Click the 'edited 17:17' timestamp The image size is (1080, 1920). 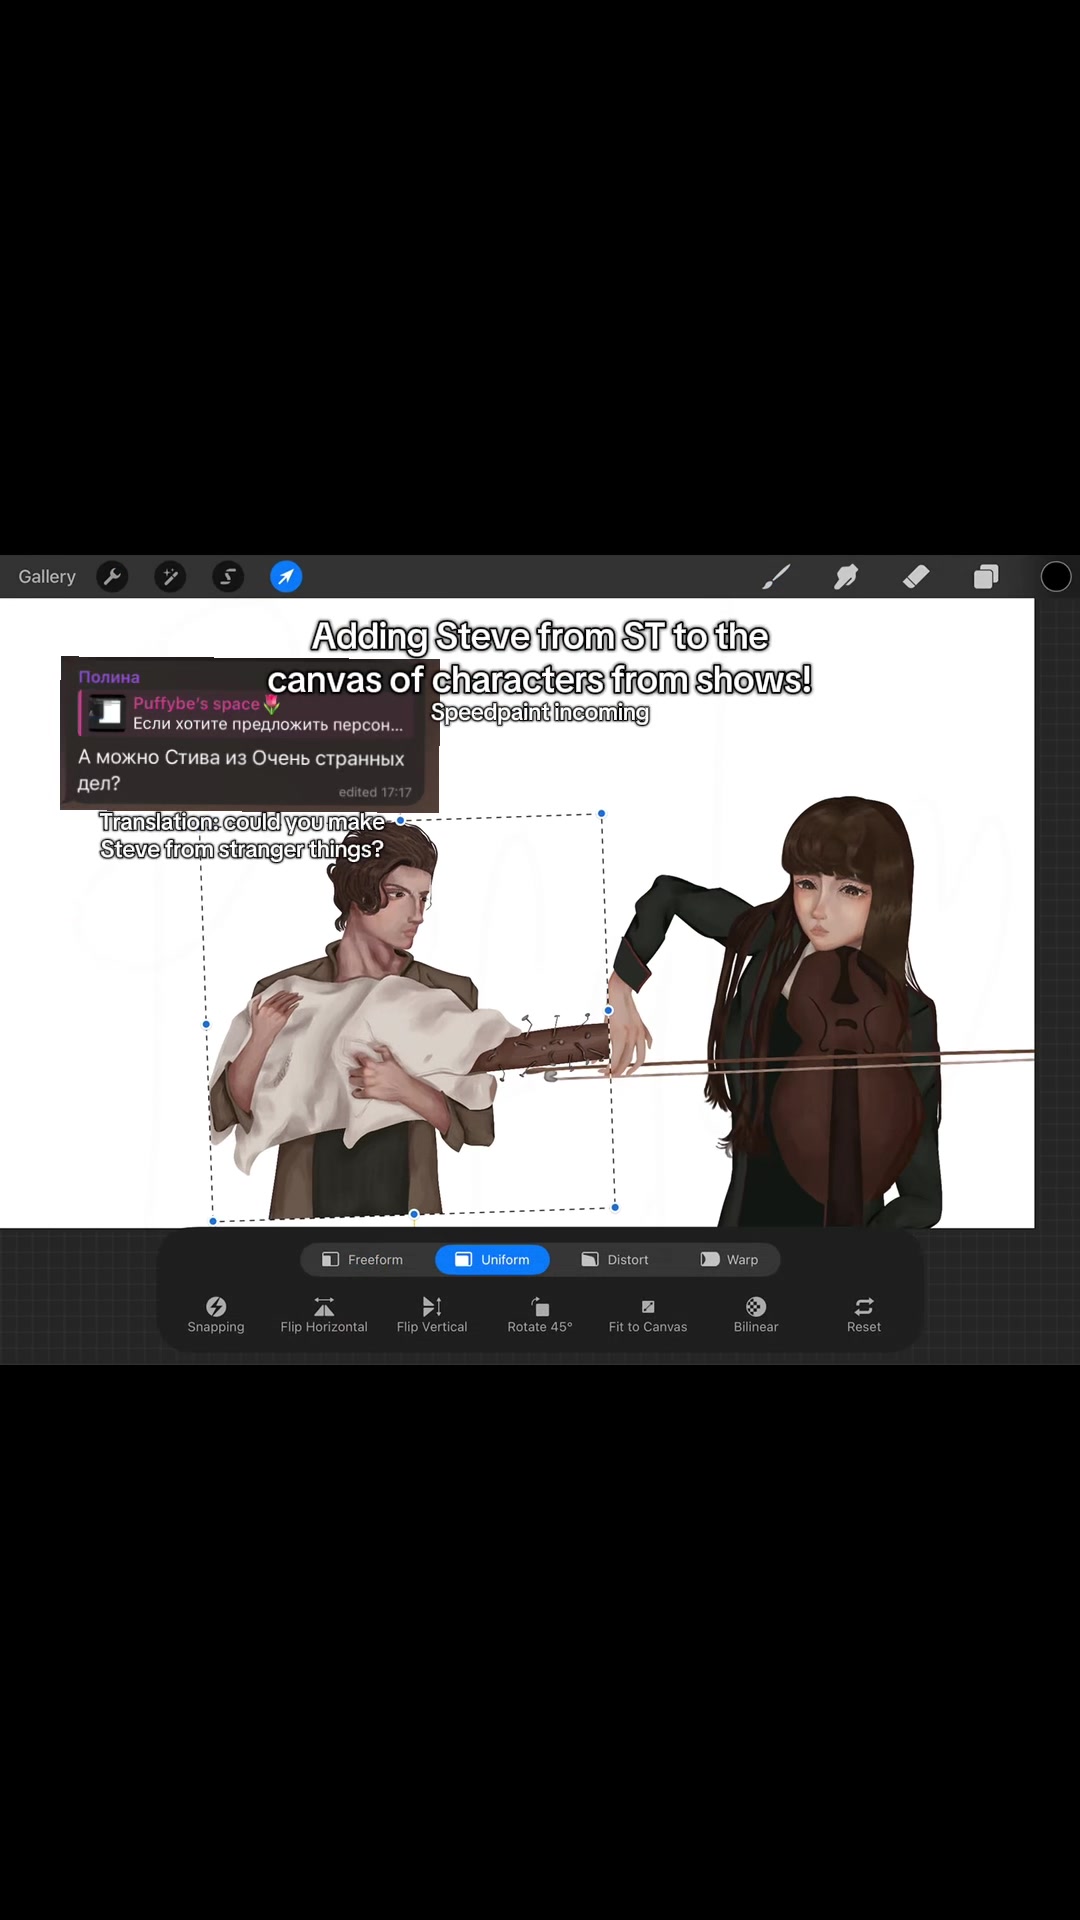coord(375,792)
